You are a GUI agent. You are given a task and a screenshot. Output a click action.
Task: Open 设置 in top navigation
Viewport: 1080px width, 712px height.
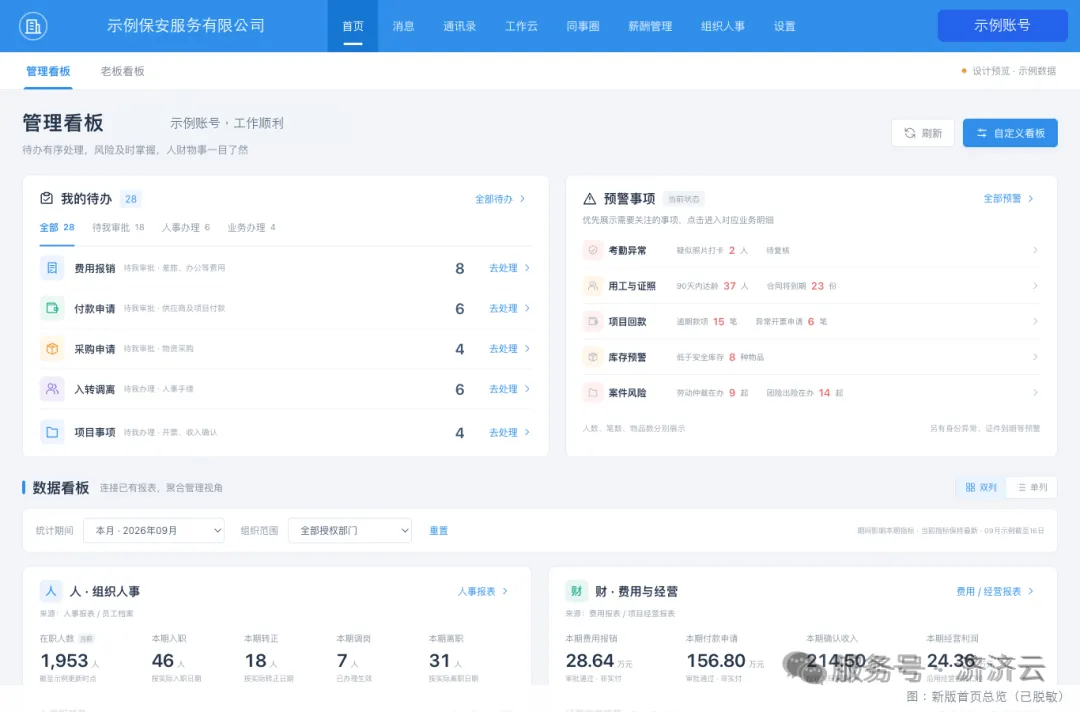tap(785, 26)
